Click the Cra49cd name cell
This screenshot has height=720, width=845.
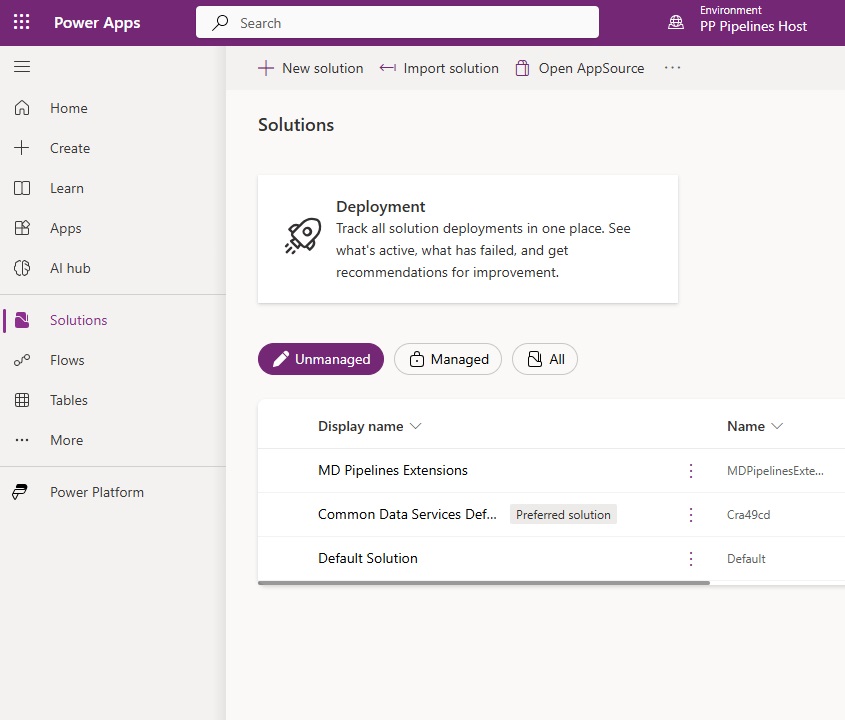[x=749, y=515]
